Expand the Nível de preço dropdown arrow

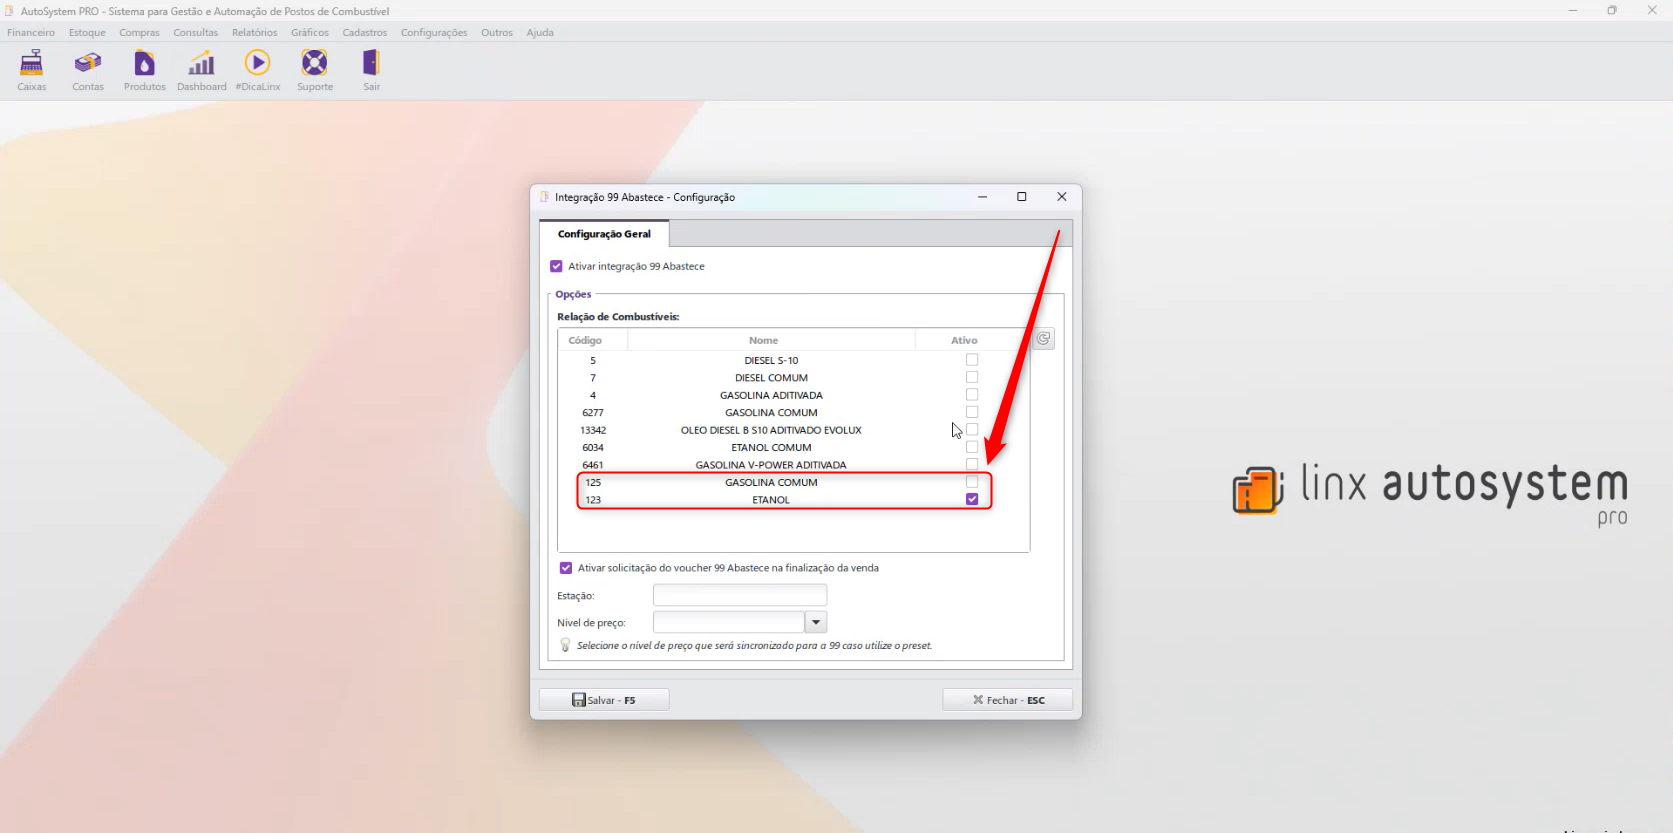point(816,622)
